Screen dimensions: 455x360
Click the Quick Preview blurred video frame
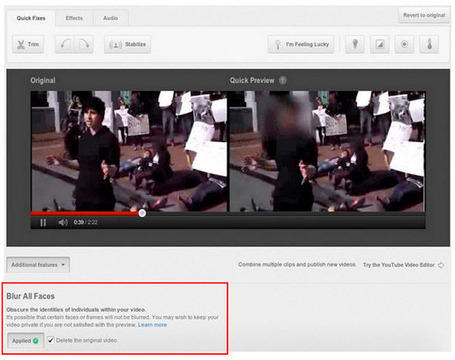(x=327, y=151)
